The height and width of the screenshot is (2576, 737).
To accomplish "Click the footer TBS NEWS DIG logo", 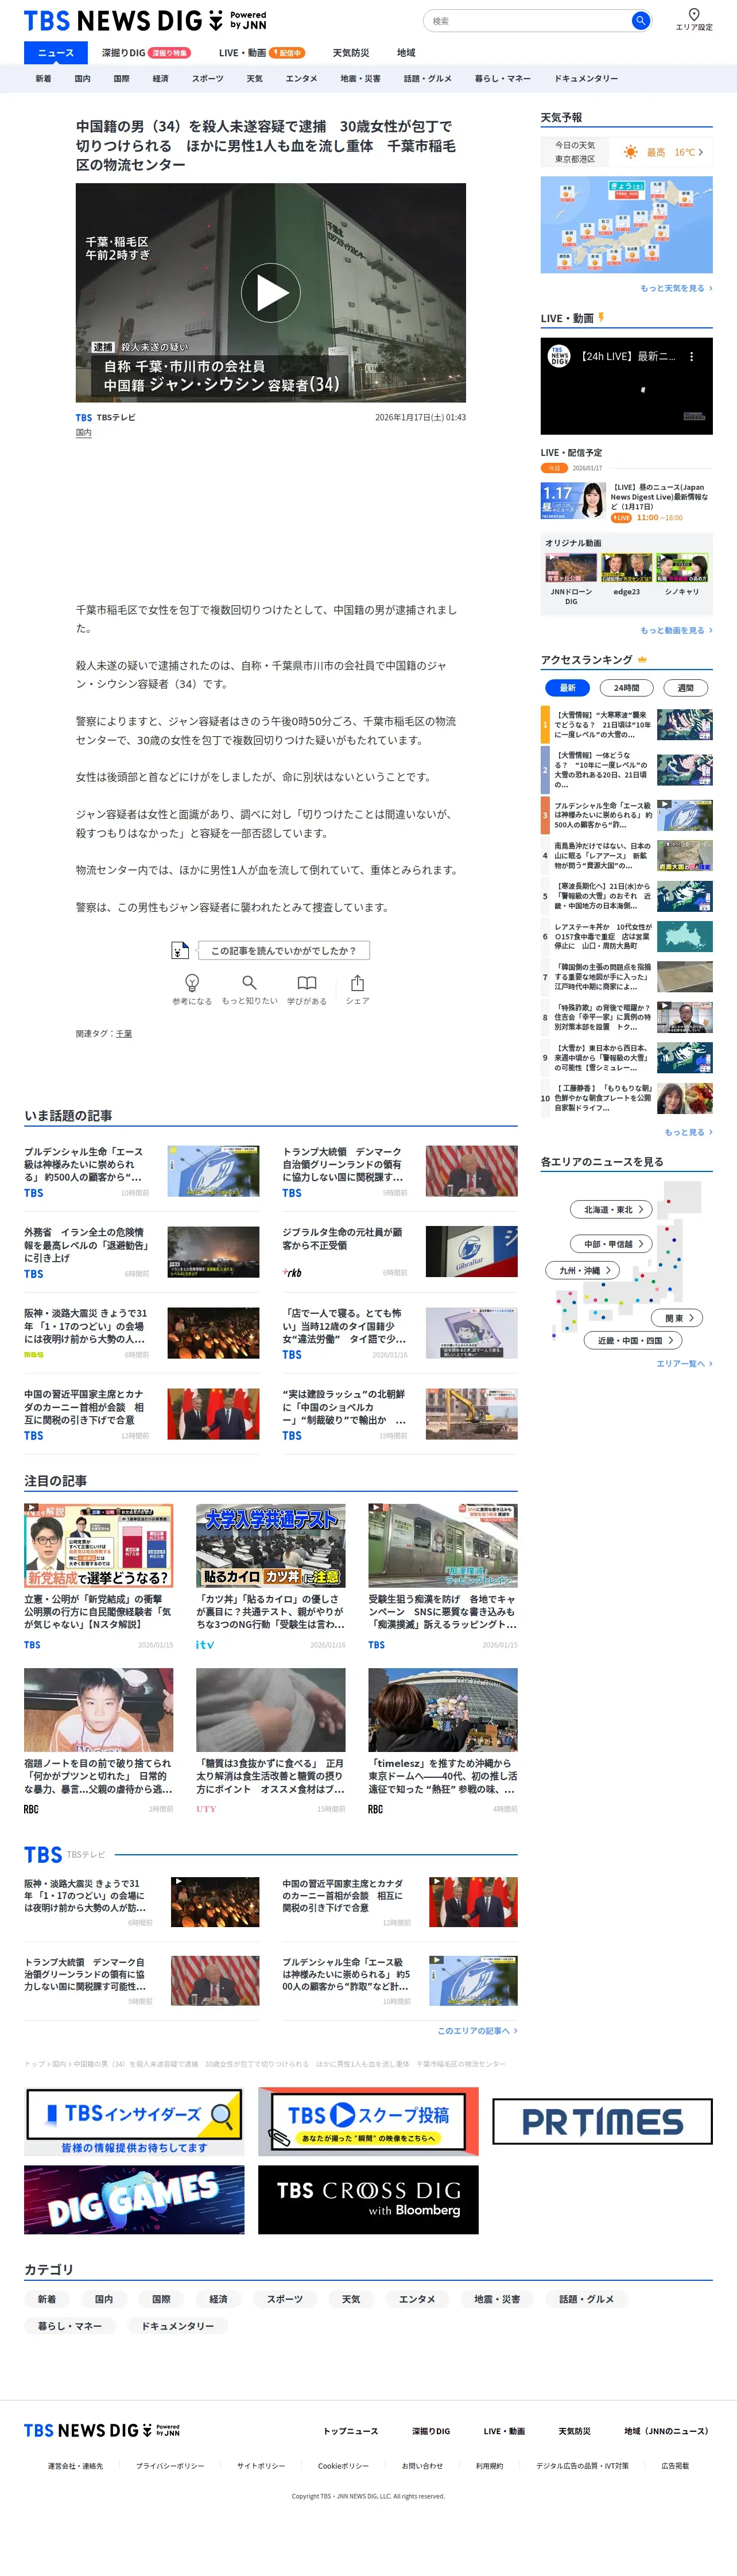I will coord(102,2430).
